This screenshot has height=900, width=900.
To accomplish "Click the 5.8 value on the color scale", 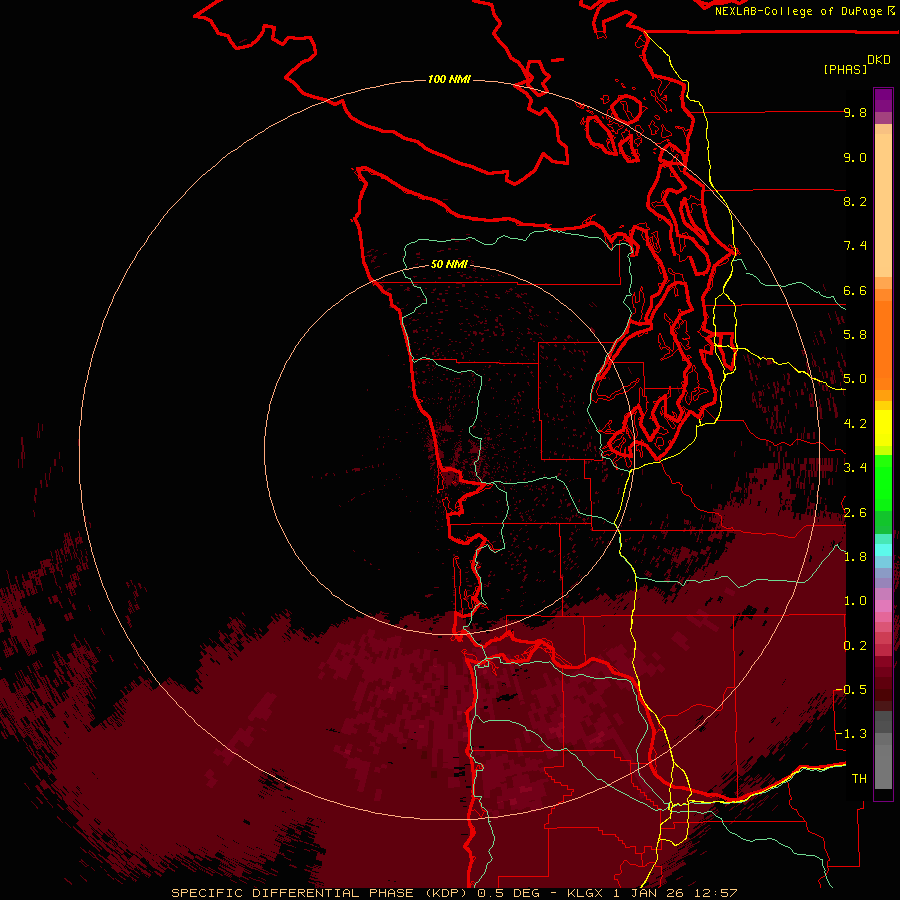I will point(855,335).
